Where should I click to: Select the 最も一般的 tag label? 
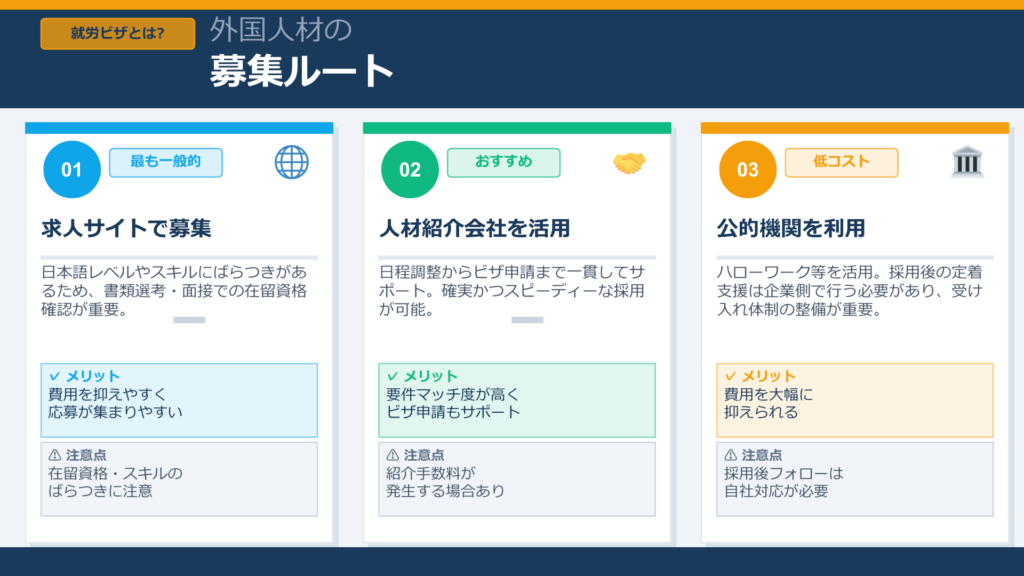pos(165,162)
